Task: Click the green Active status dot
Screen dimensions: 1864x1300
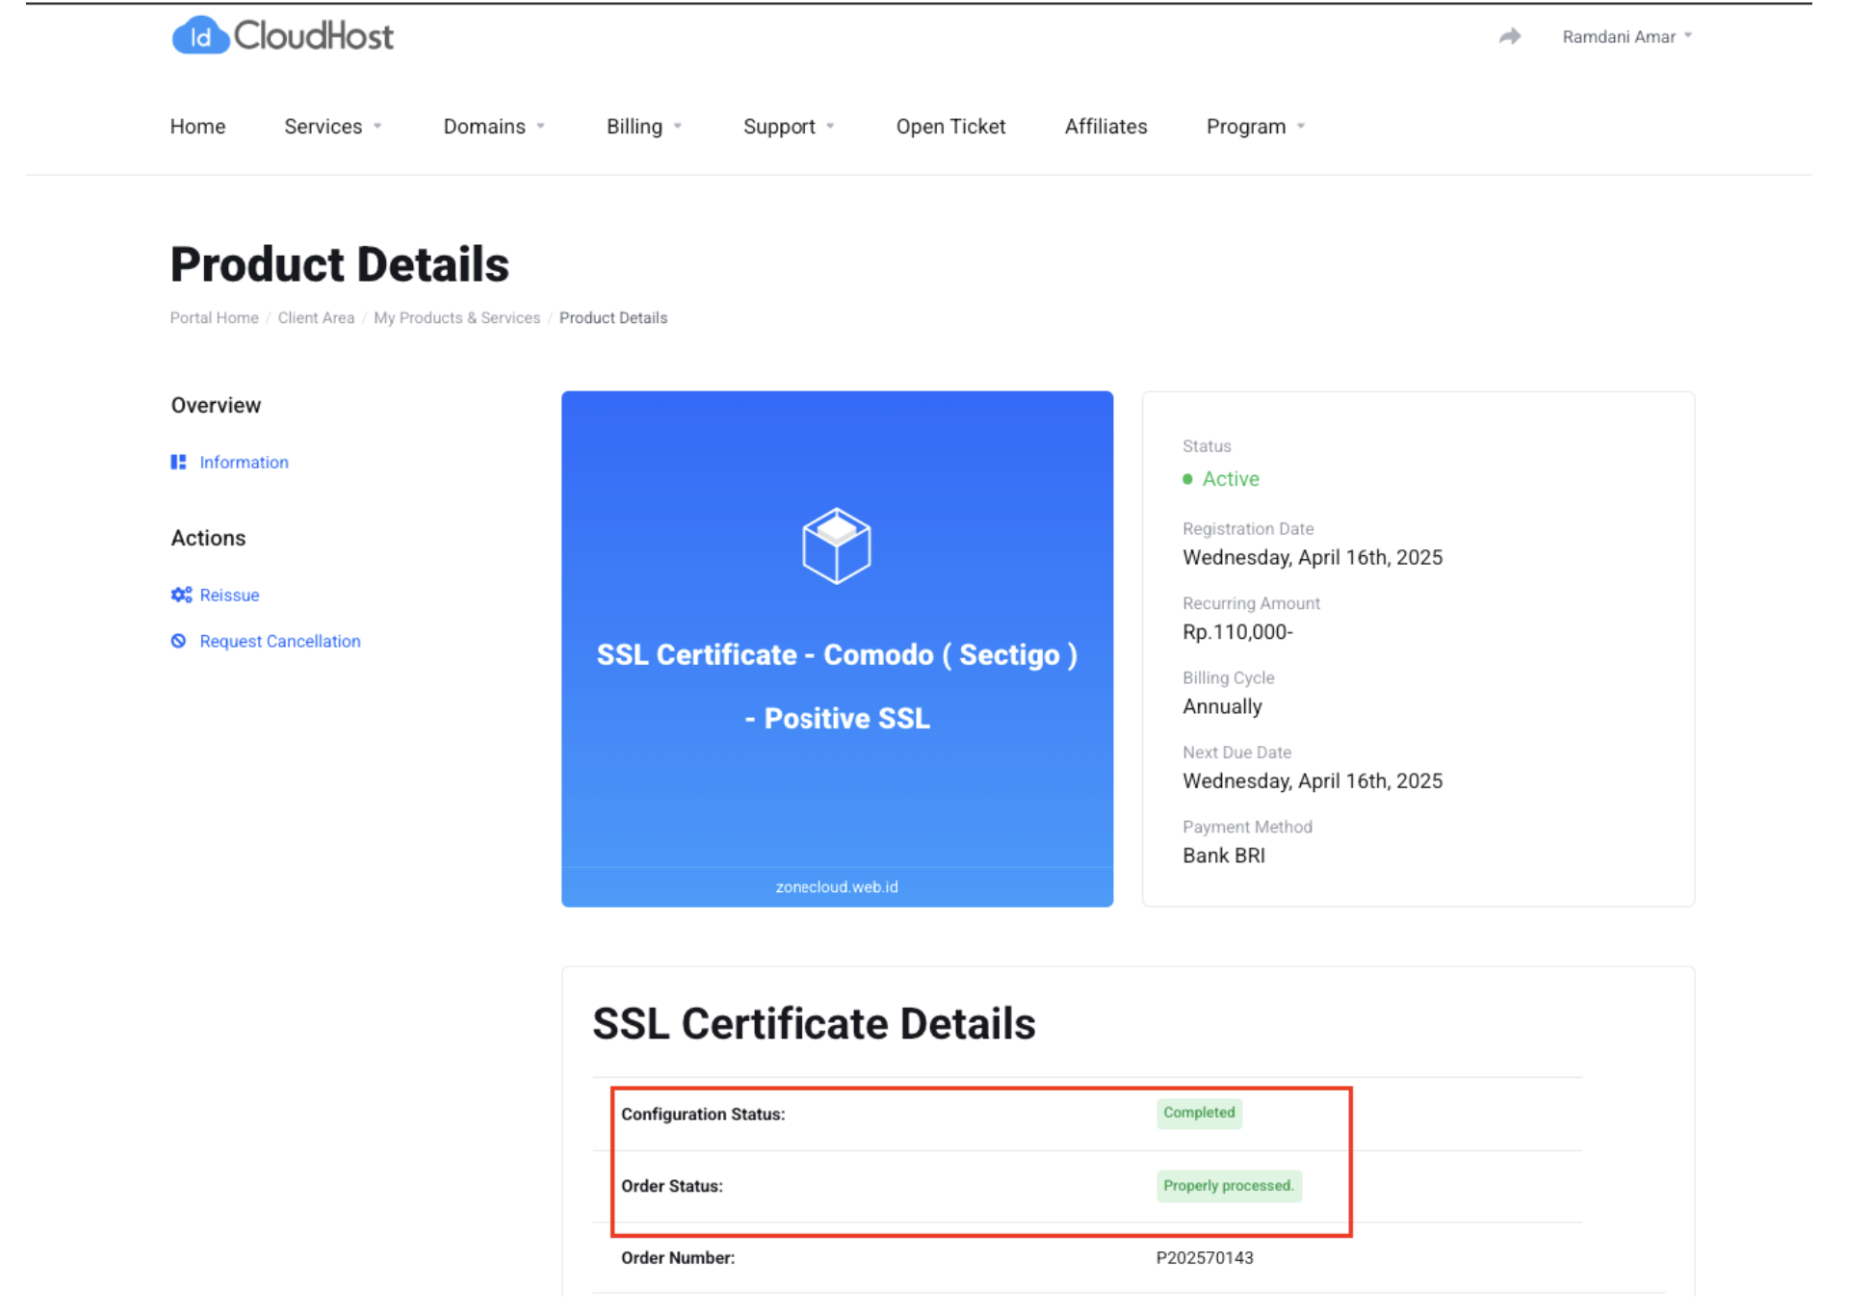Action: pos(1187,479)
